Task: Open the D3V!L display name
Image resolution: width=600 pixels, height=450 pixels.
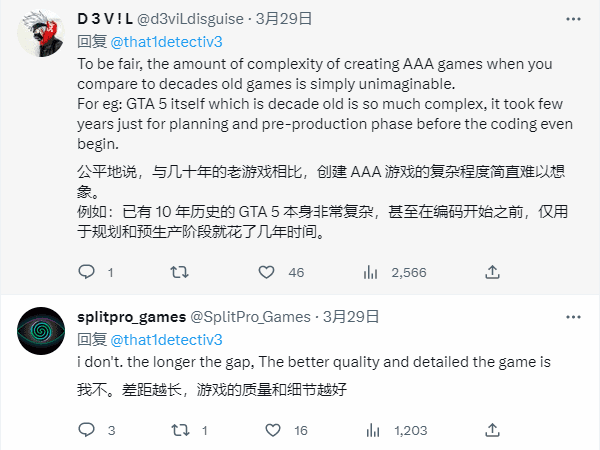Action: 105,19
